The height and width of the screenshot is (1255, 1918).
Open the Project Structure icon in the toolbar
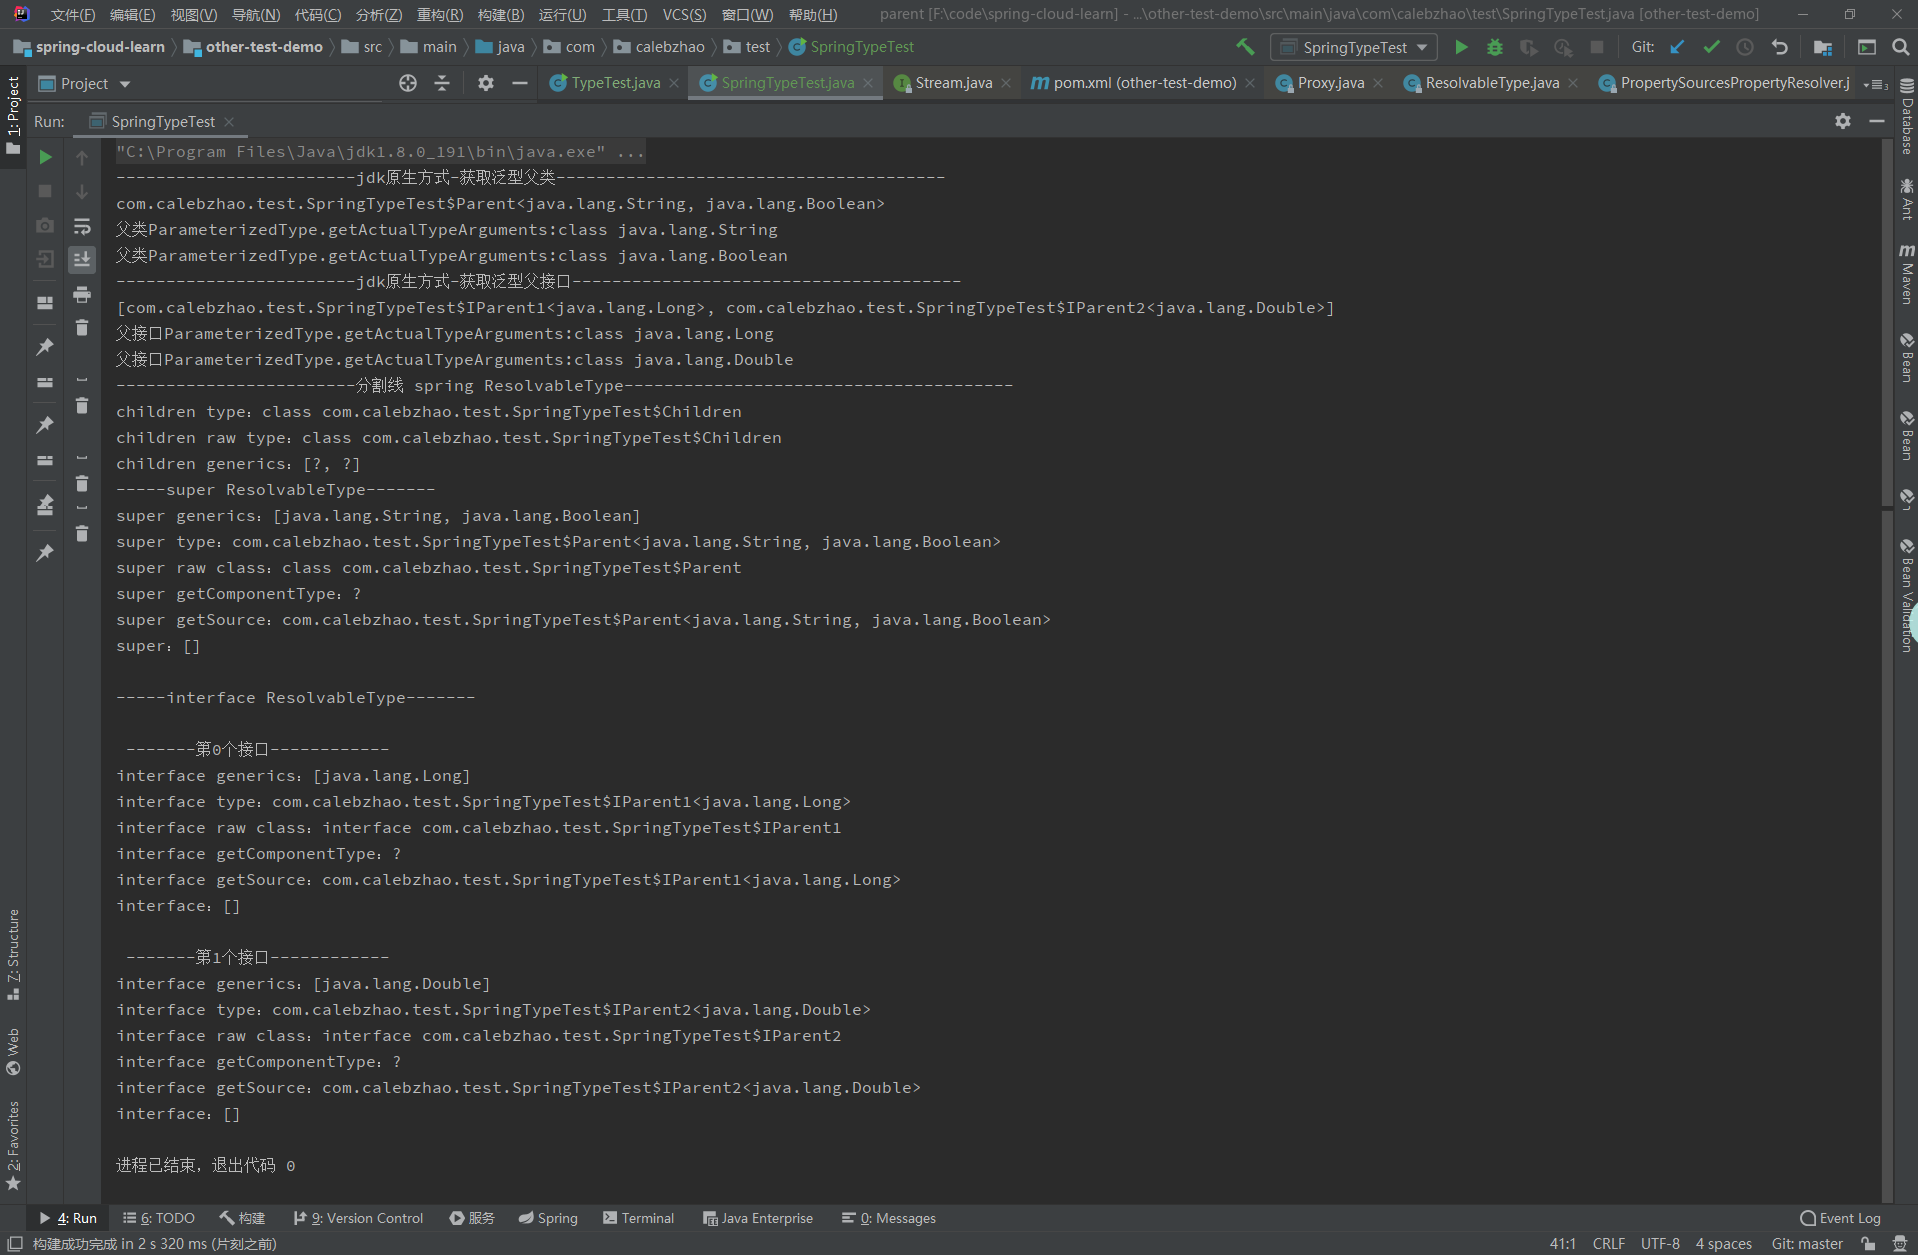1823,47
